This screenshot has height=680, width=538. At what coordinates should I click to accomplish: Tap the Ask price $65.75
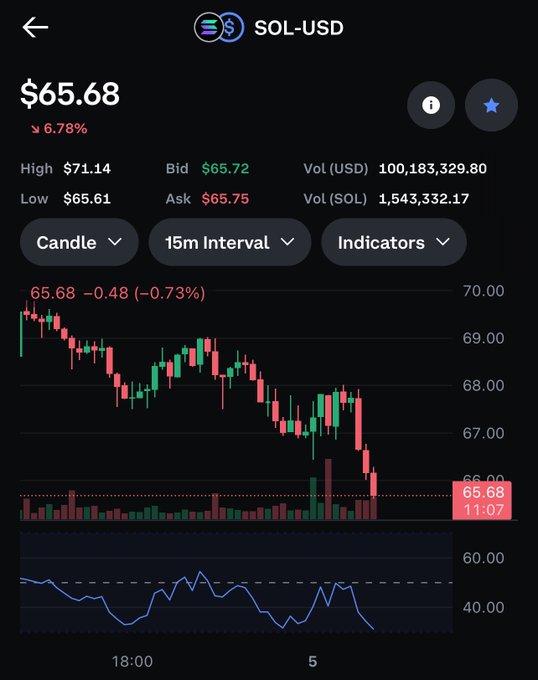225,199
